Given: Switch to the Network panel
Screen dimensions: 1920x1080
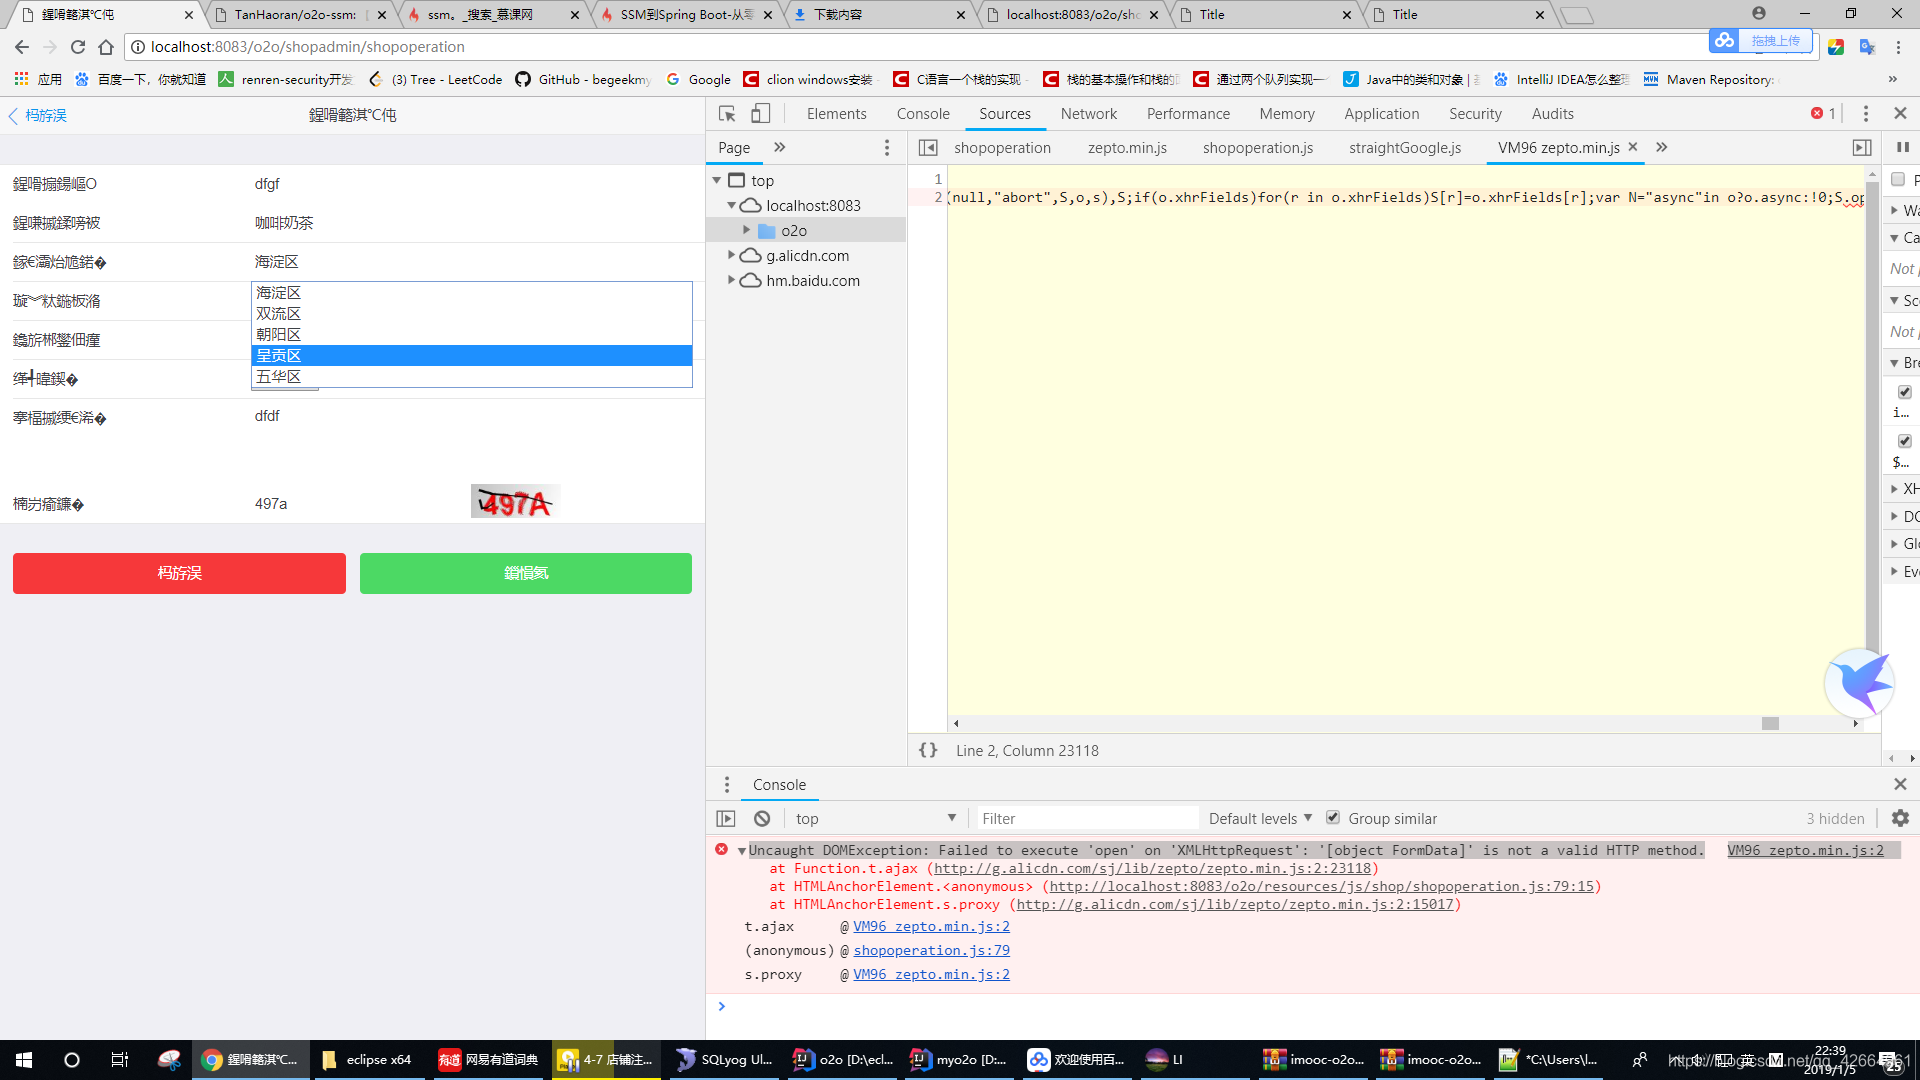Looking at the screenshot, I should (x=1088, y=114).
